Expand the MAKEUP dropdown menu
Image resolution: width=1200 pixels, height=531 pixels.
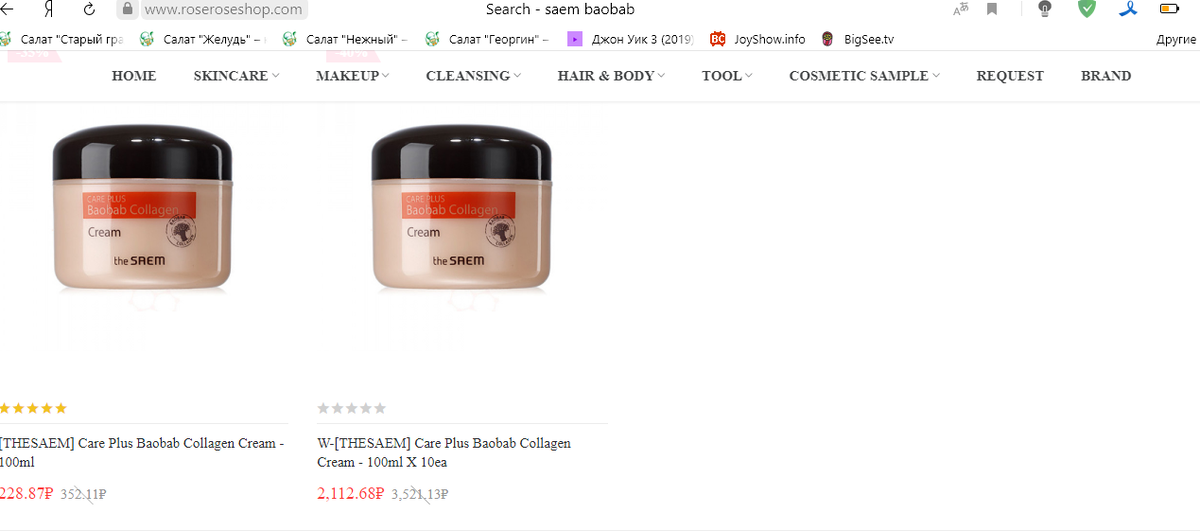(x=352, y=75)
